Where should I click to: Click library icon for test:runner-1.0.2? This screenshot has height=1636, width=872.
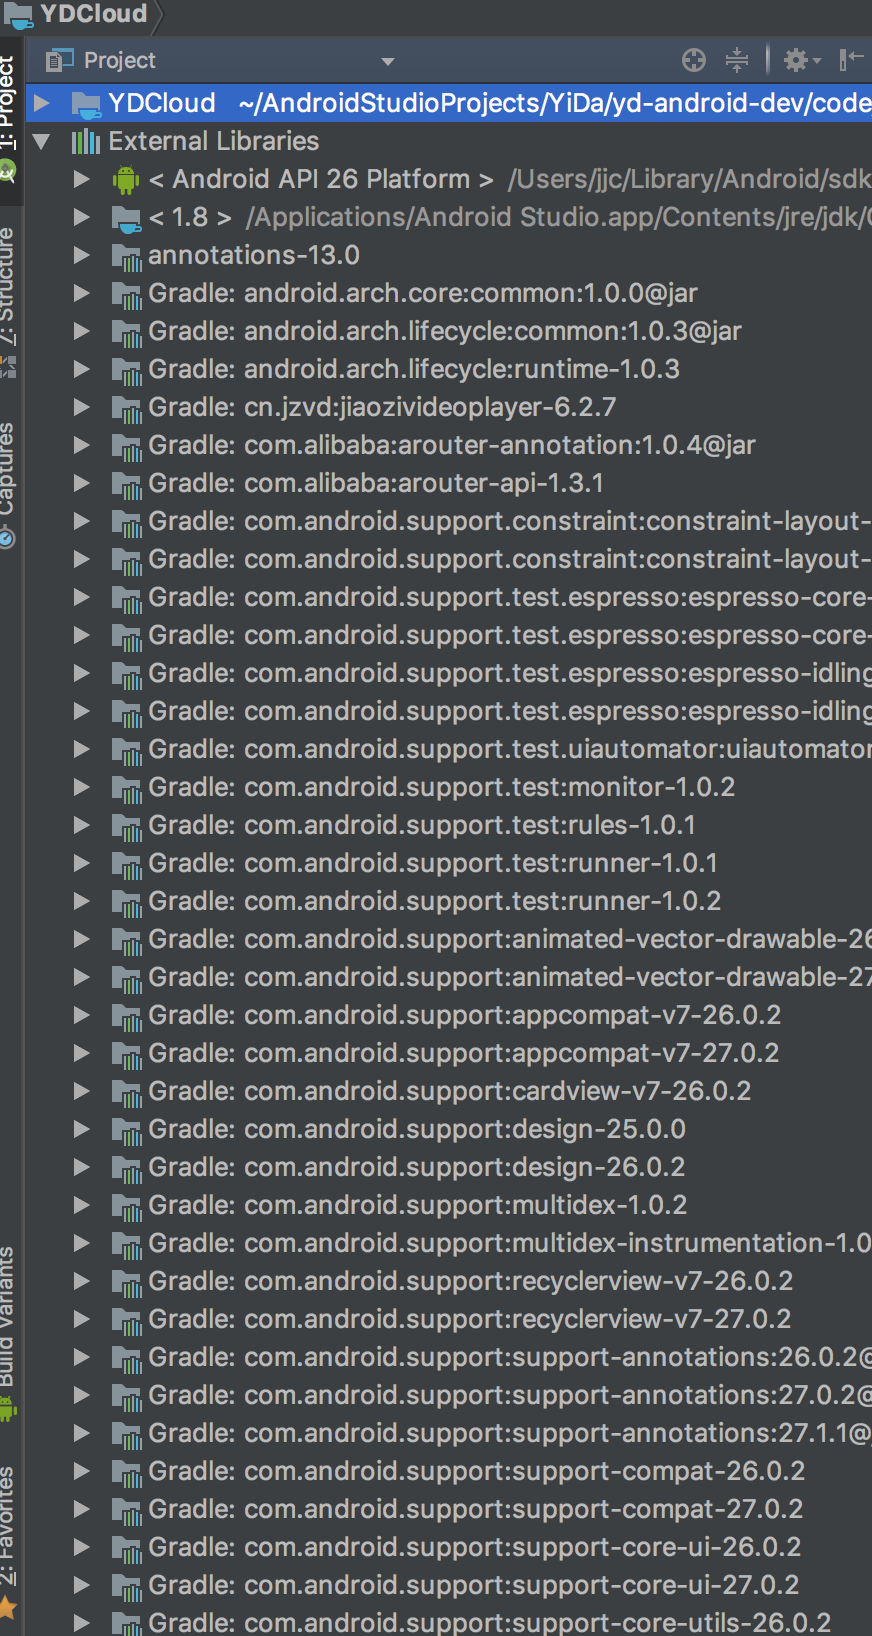(x=126, y=903)
